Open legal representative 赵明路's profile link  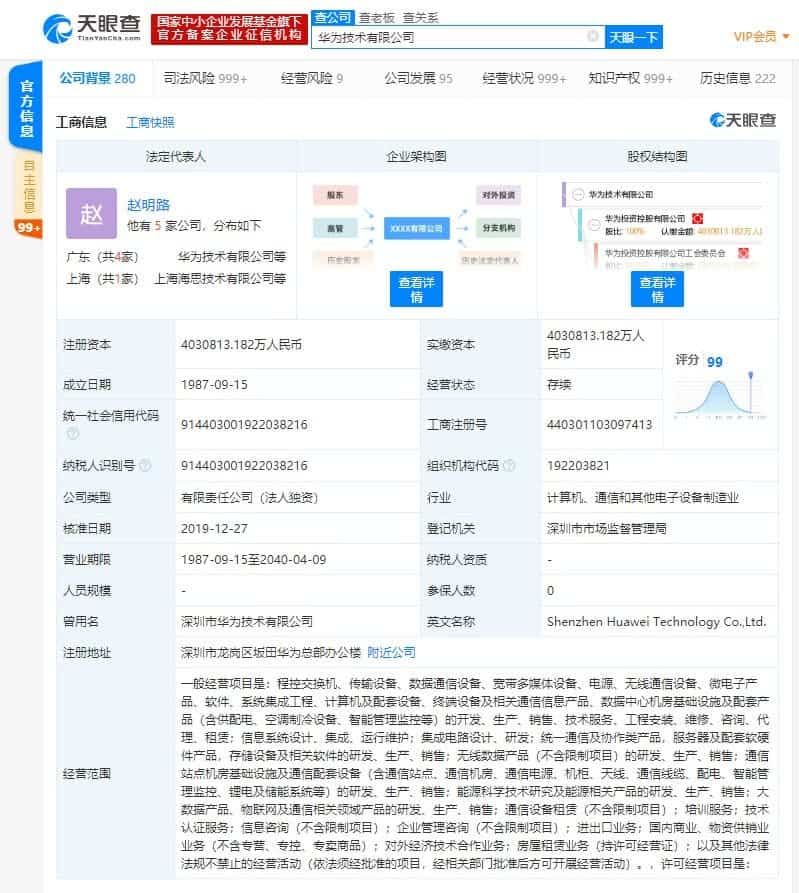pyautogui.click(x=148, y=204)
